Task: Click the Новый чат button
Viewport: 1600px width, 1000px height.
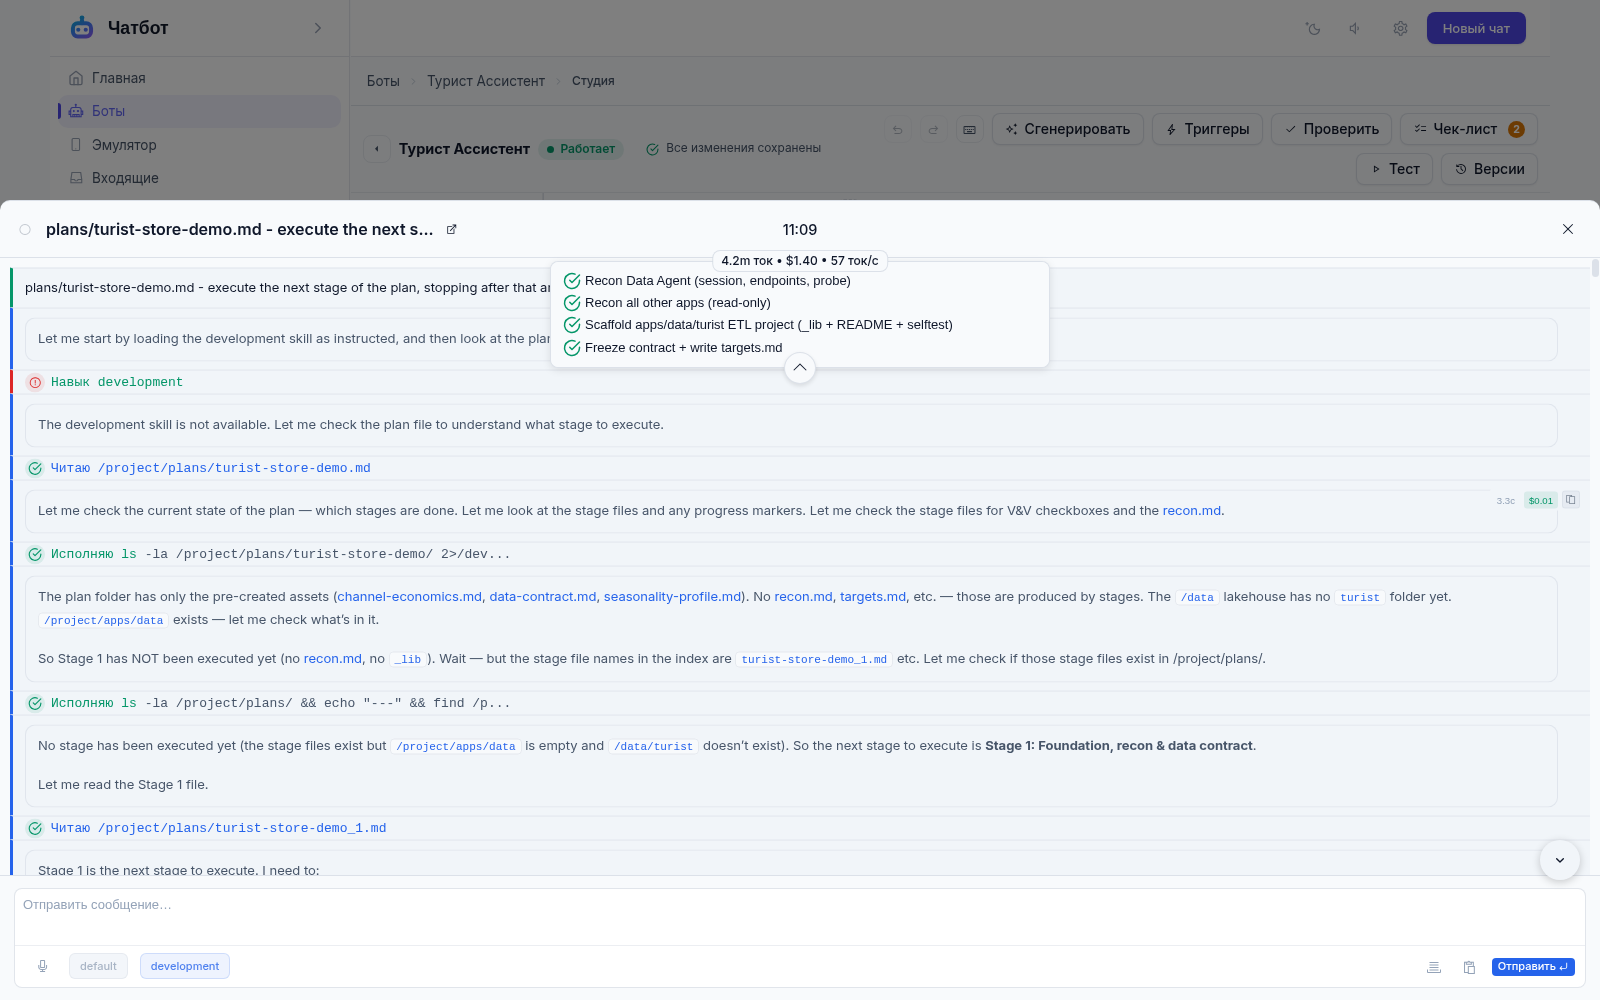Action: point(1476,28)
